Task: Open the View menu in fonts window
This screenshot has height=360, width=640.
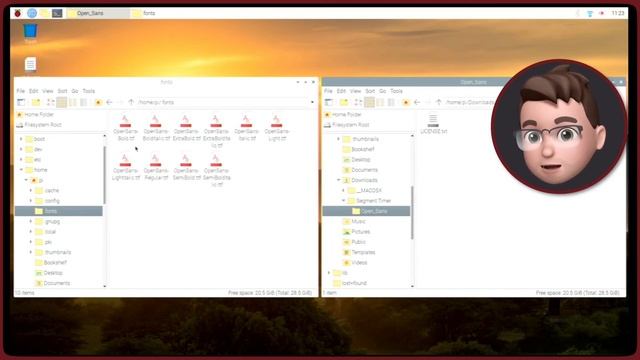Action: (x=48, y=91)
